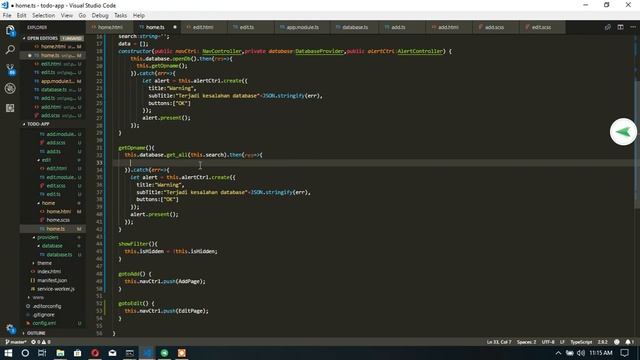The image size is (640, 360).
Task: Open the red Opera browser taskbar icon
Action: click(x=95, y=353)
